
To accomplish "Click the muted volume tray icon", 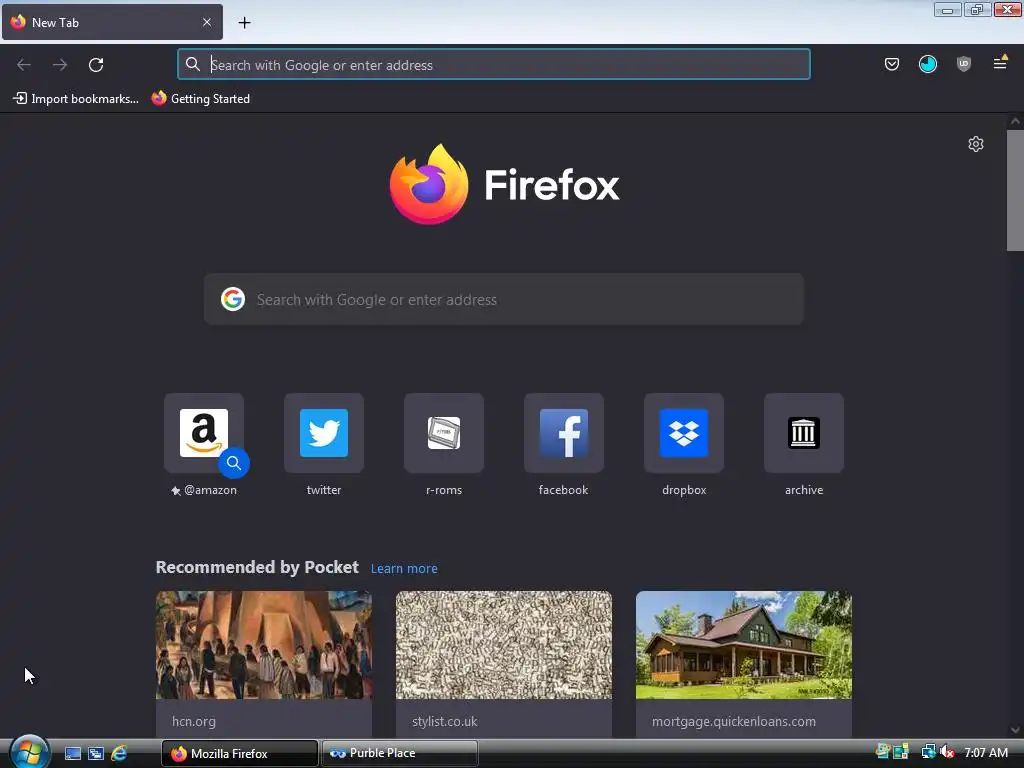I will 947,752.
